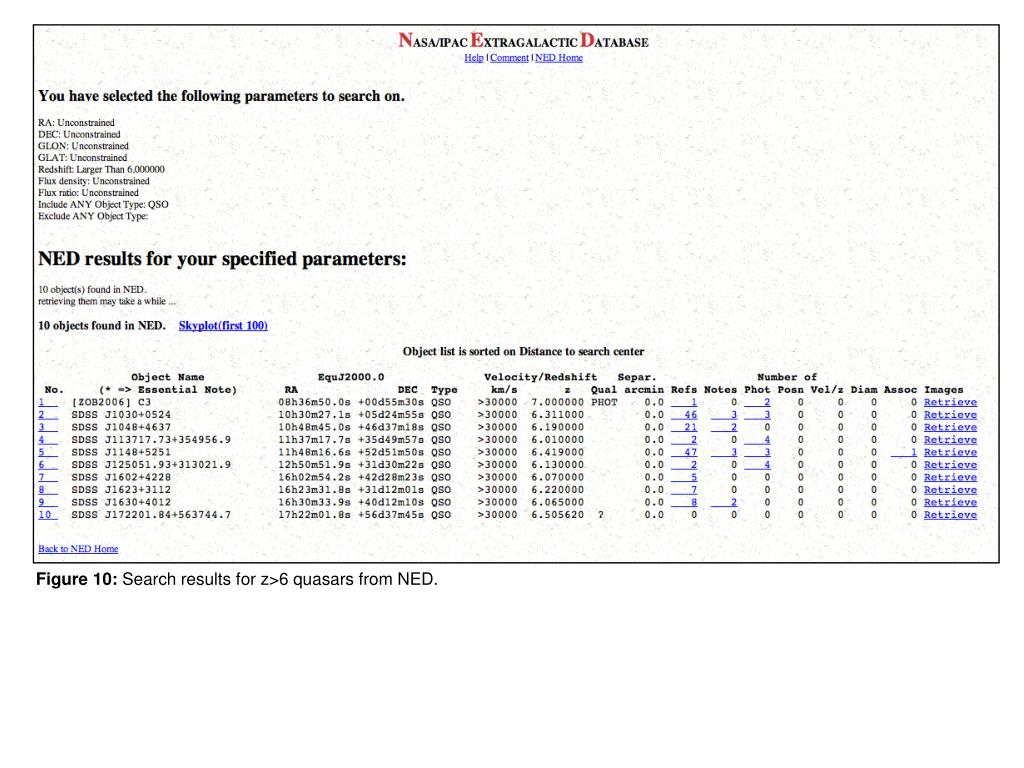
Task: Open the 47 Refs for SDSS J1148+5251
Action: click(684, 452)
